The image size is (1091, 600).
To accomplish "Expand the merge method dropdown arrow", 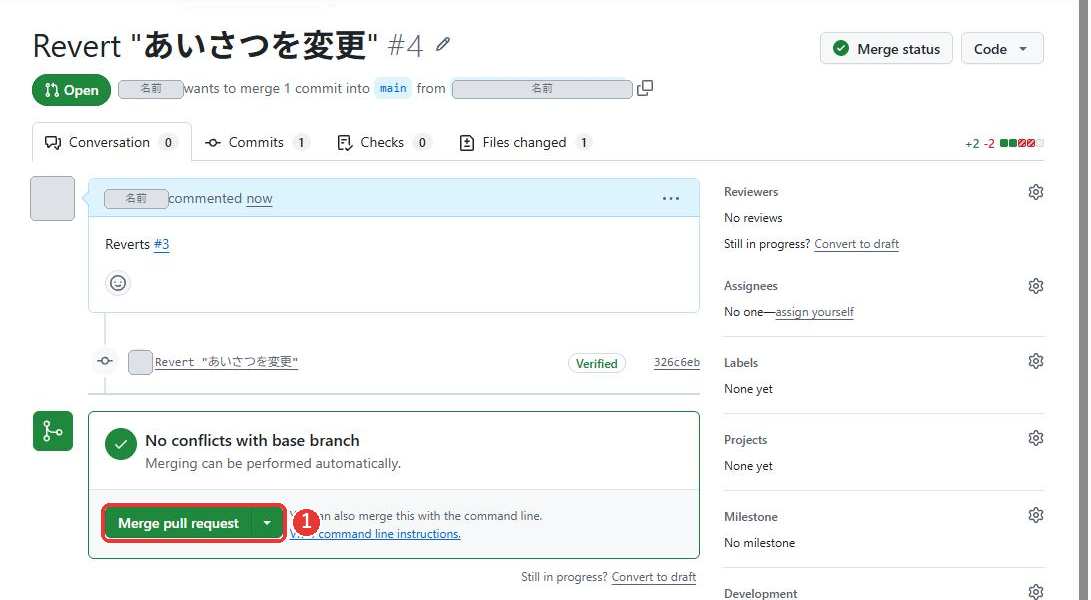I will pos(267,523).
